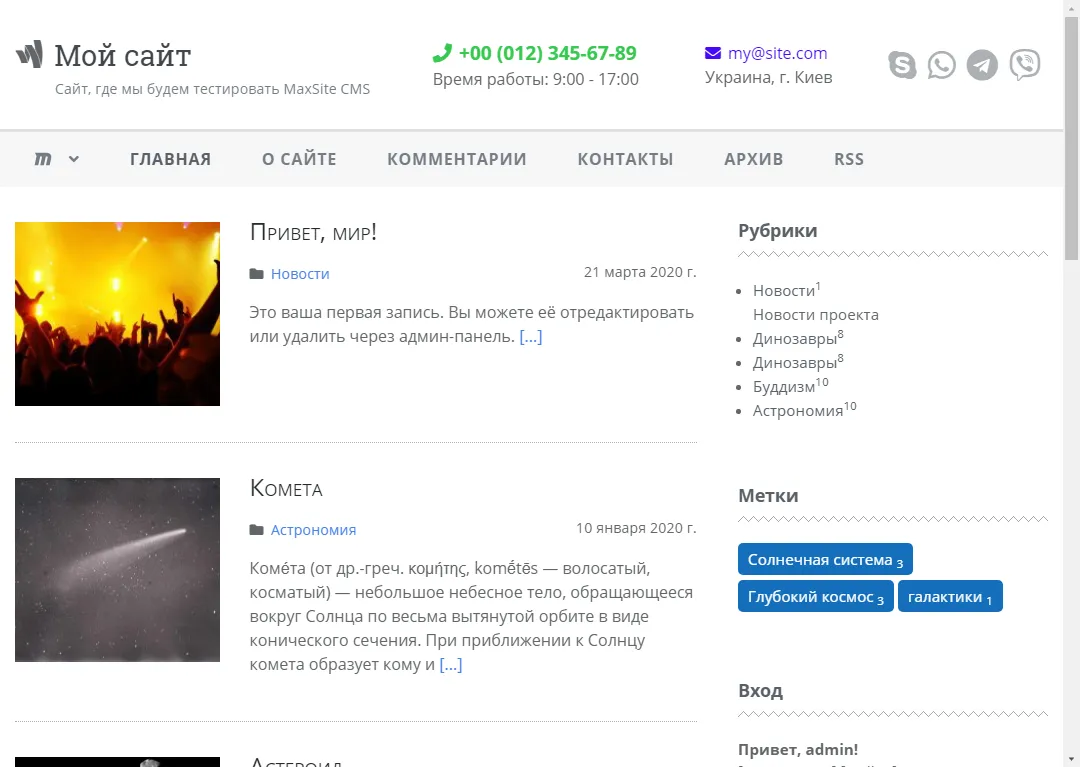Image resolution: width=1080 pixels, height=767 pixels.
Task: Click the envelope email icon
Action: pyautogui.click(x=713, y=54)
